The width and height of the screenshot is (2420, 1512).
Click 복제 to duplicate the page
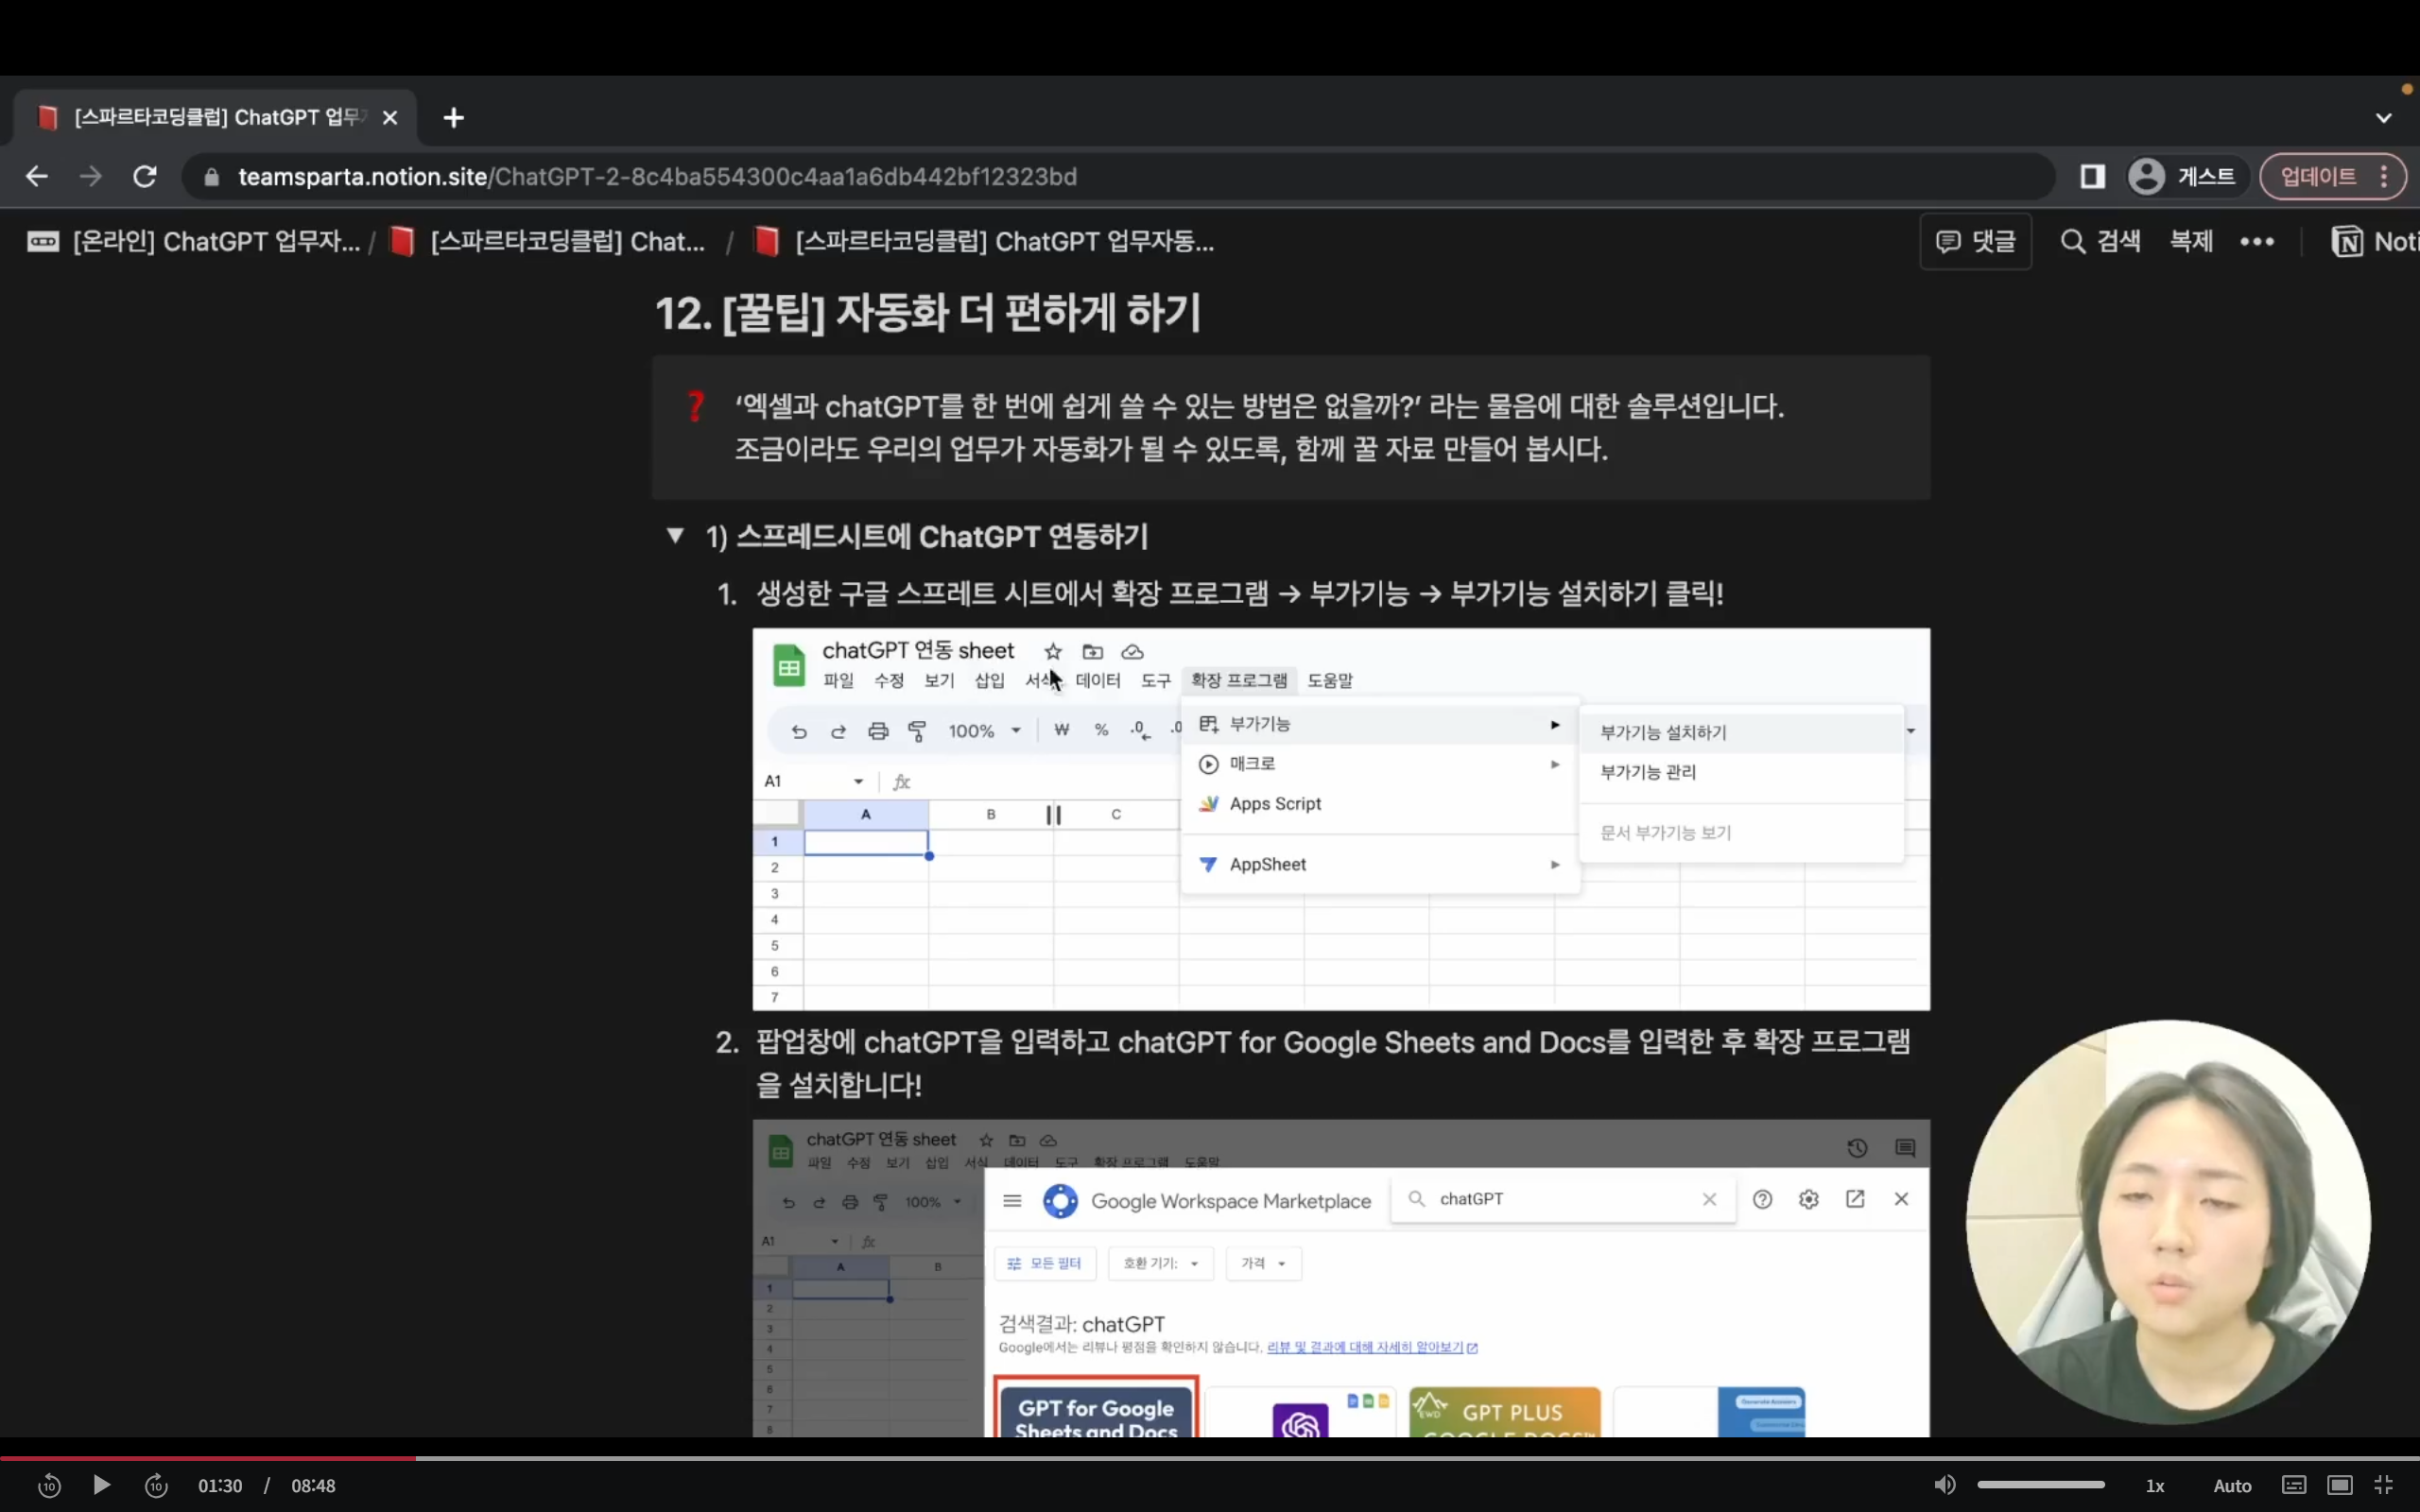click(2191, 241)
